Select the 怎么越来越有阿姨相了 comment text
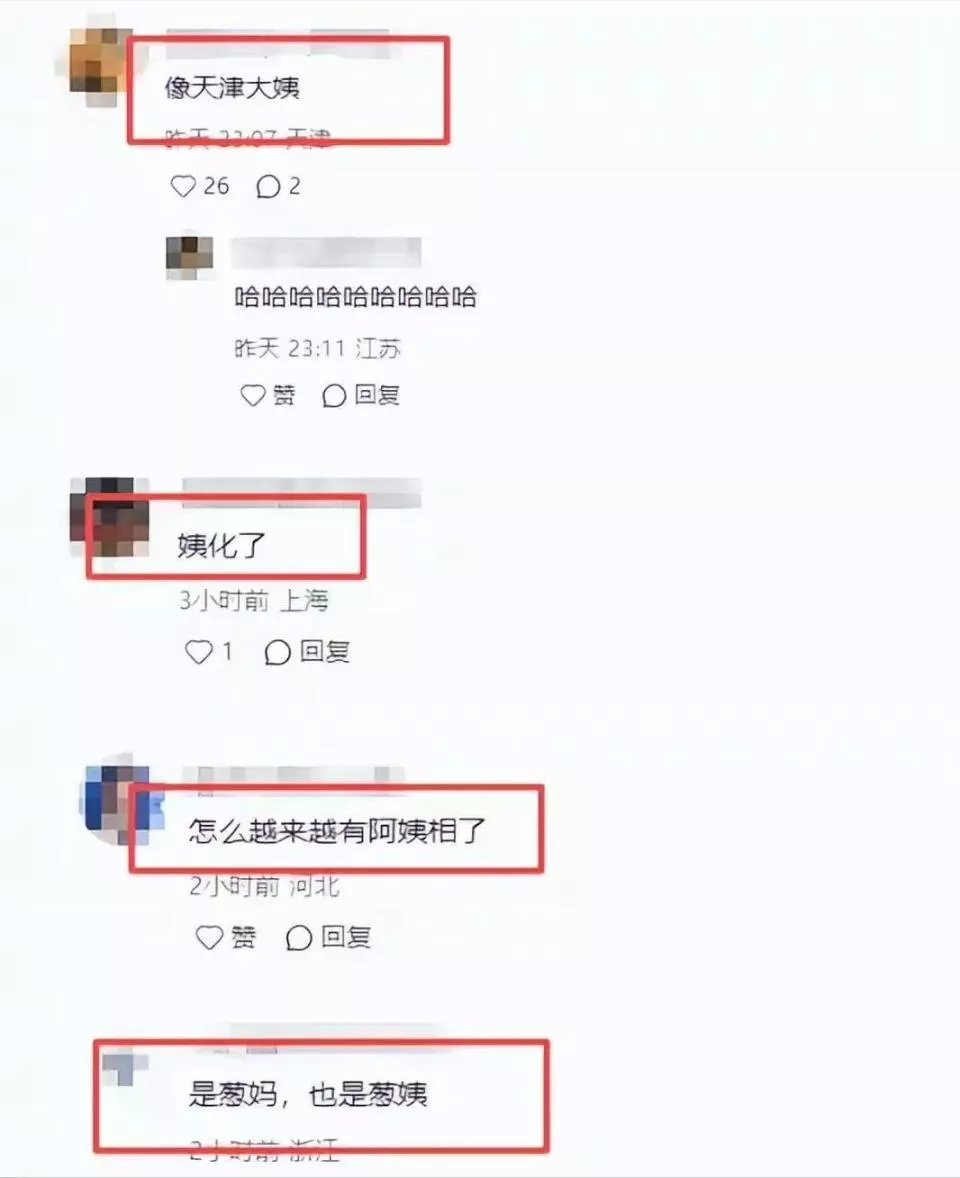Viewport: 960px width, 1178px height. tap(337, 831)
